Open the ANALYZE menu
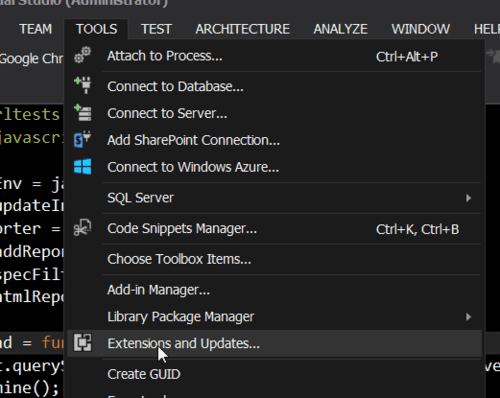The width and height of the screenshot is (500, 398). [340, 29]
